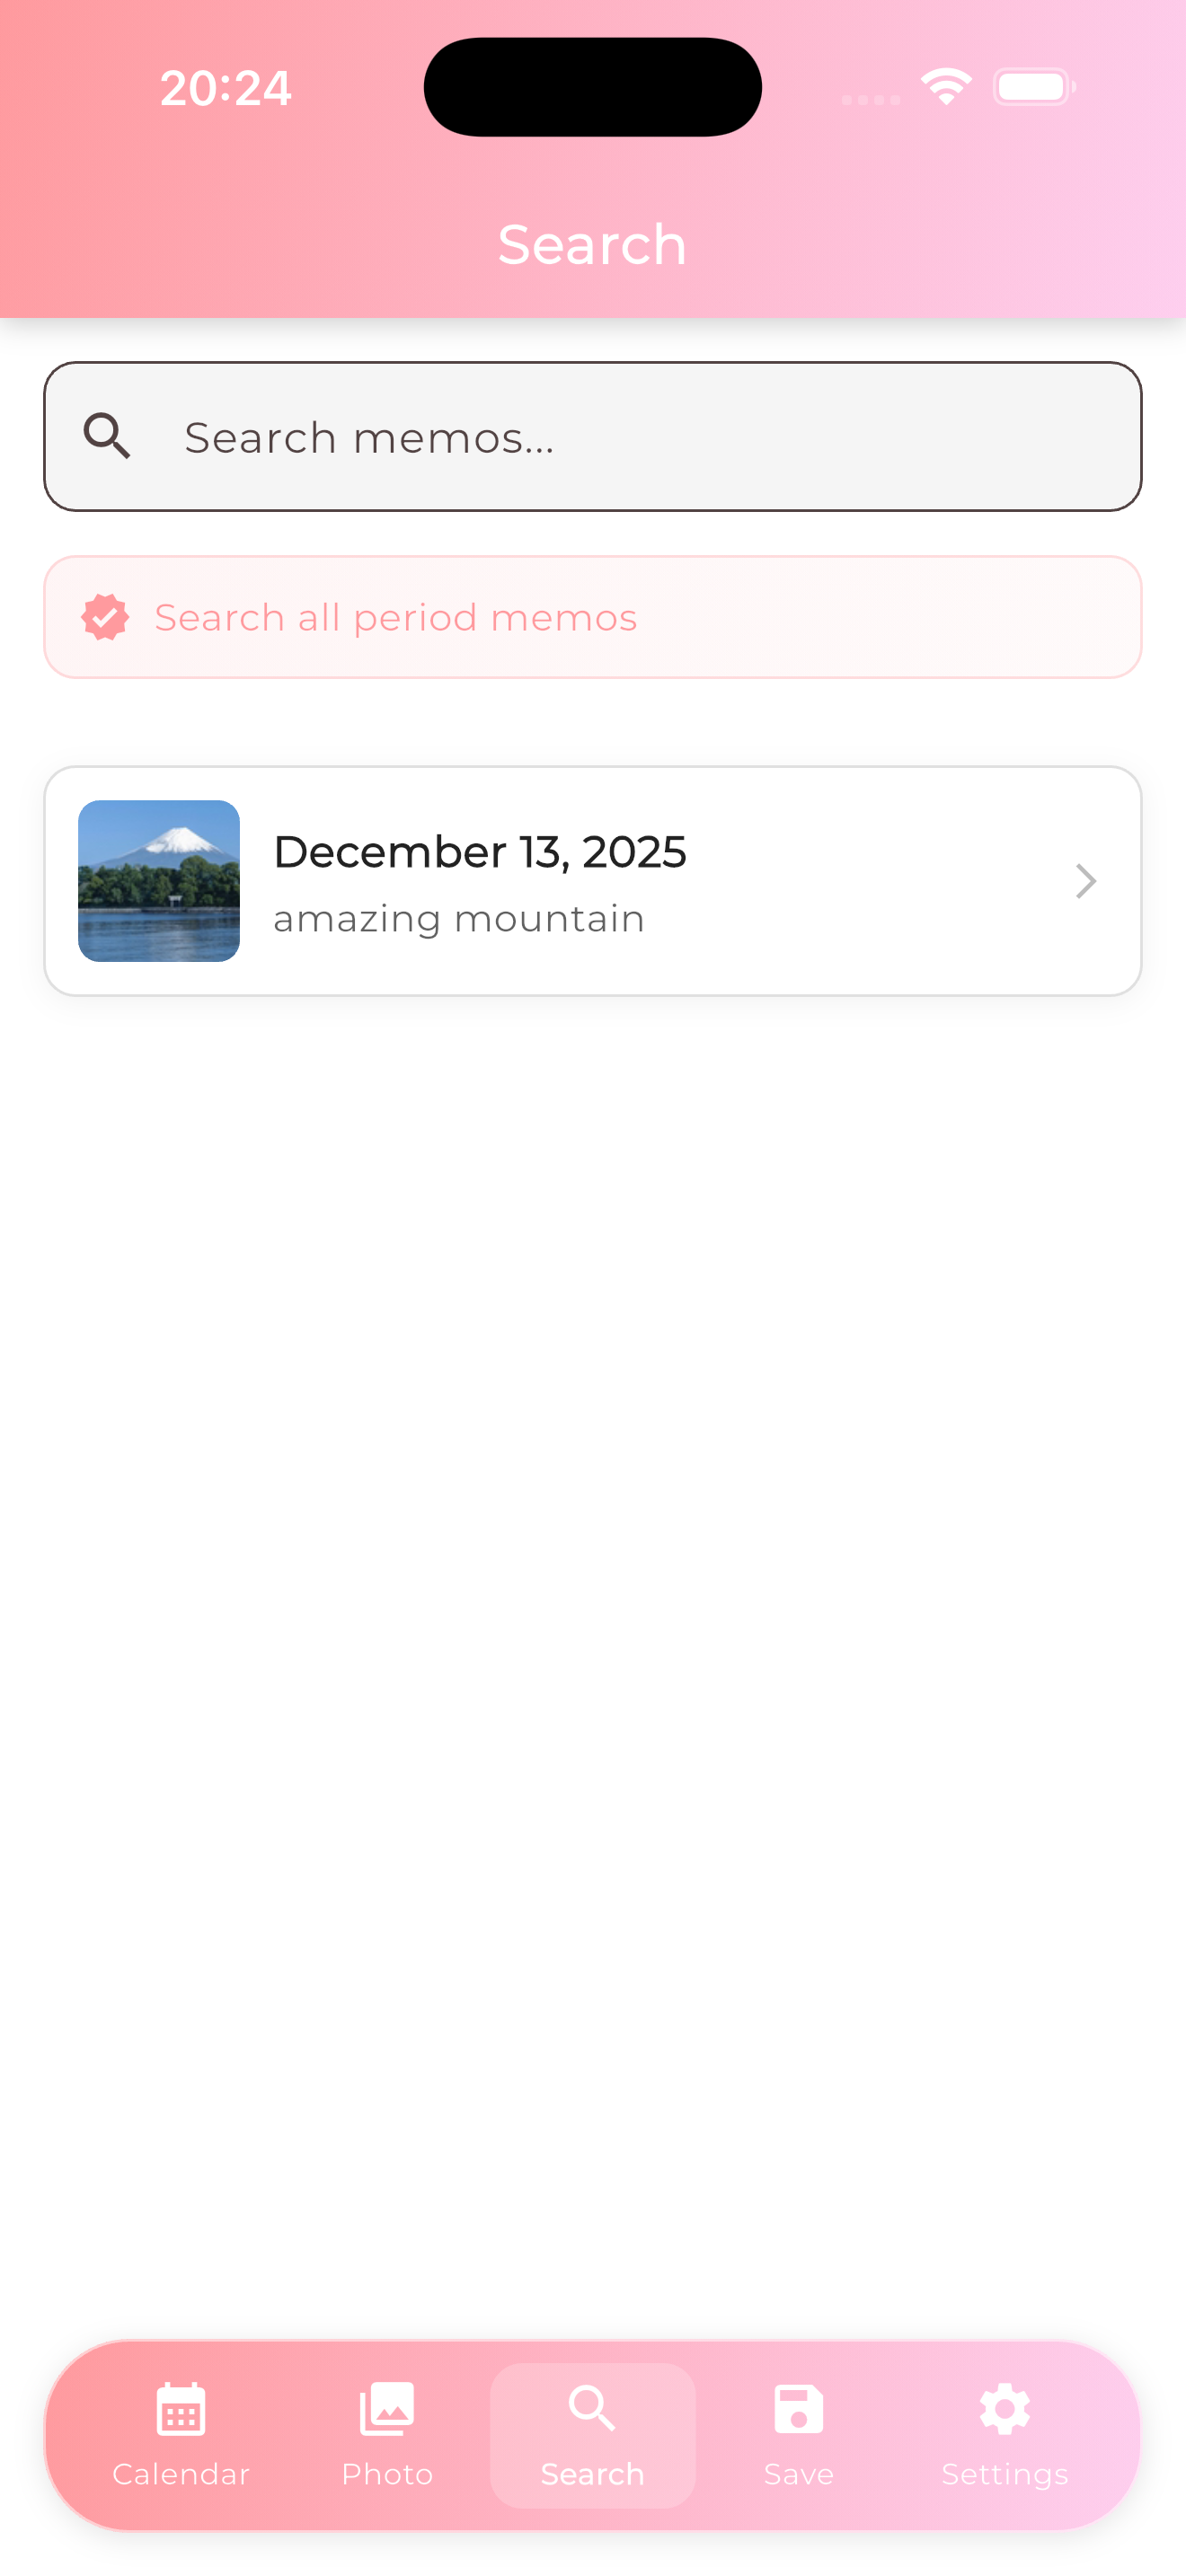Click the calendar icon in bottom bar
The image size is (1186, 2576).
(x=181, y=2409)
